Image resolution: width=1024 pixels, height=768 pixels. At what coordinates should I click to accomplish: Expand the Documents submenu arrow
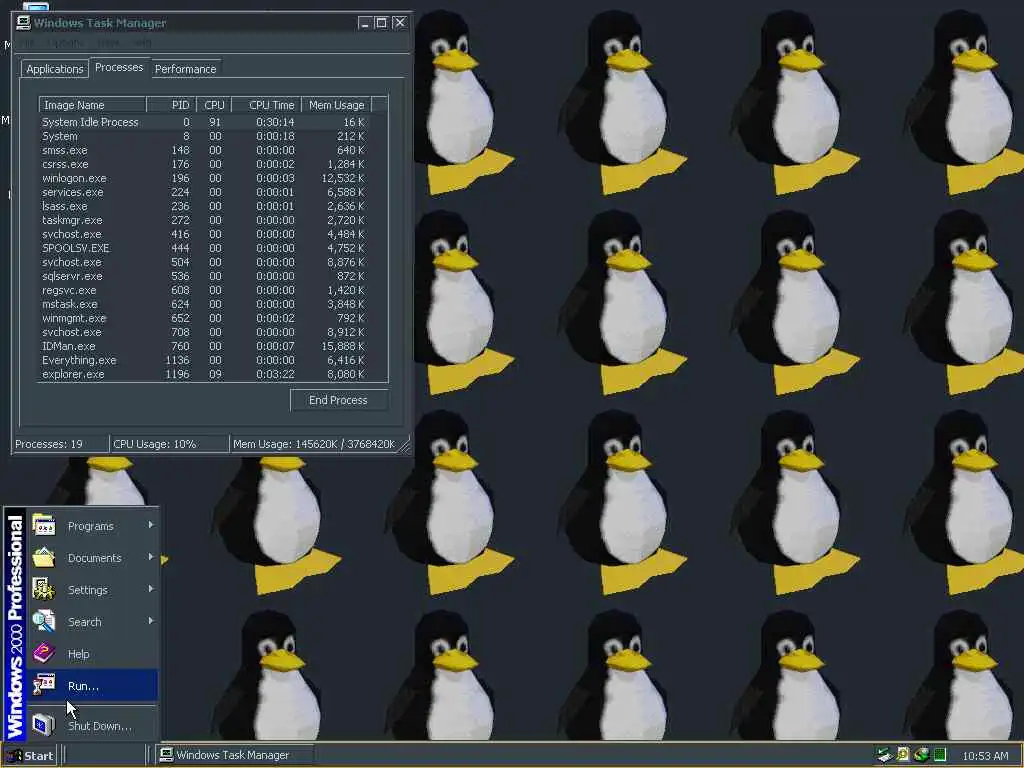[151, 557]
